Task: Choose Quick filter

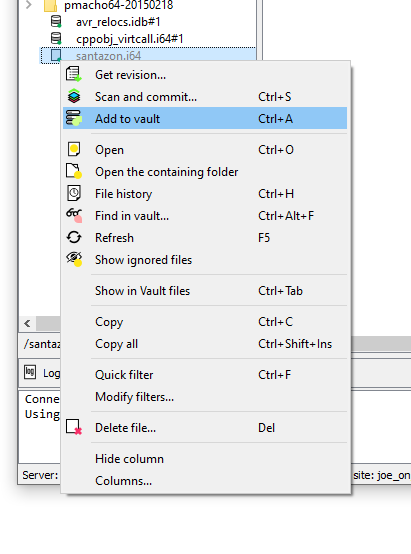Action: (205, 375)
